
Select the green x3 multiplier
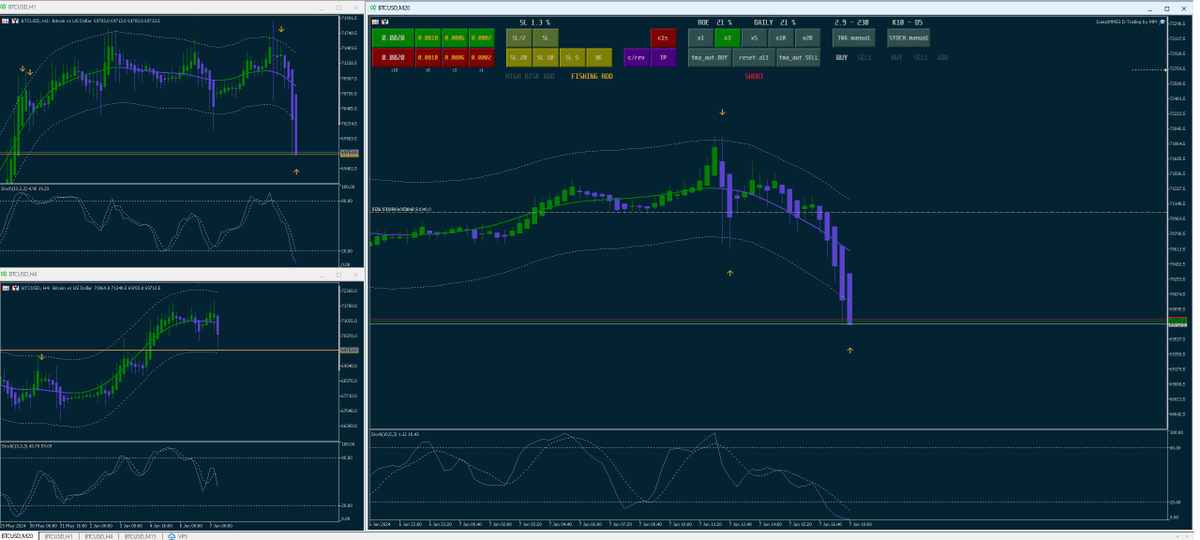point(727,38)
